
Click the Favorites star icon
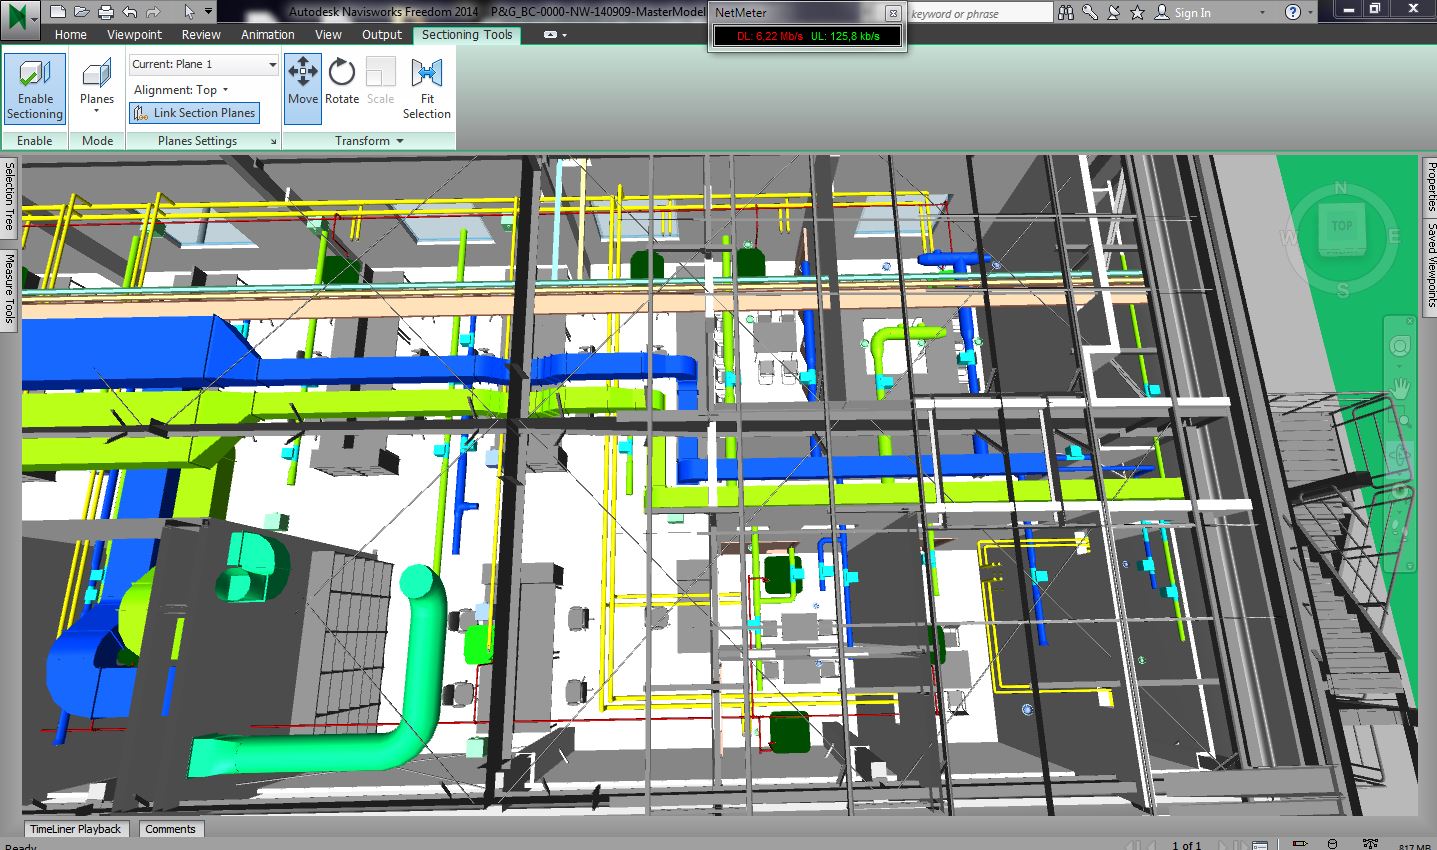pos(1137,12)
